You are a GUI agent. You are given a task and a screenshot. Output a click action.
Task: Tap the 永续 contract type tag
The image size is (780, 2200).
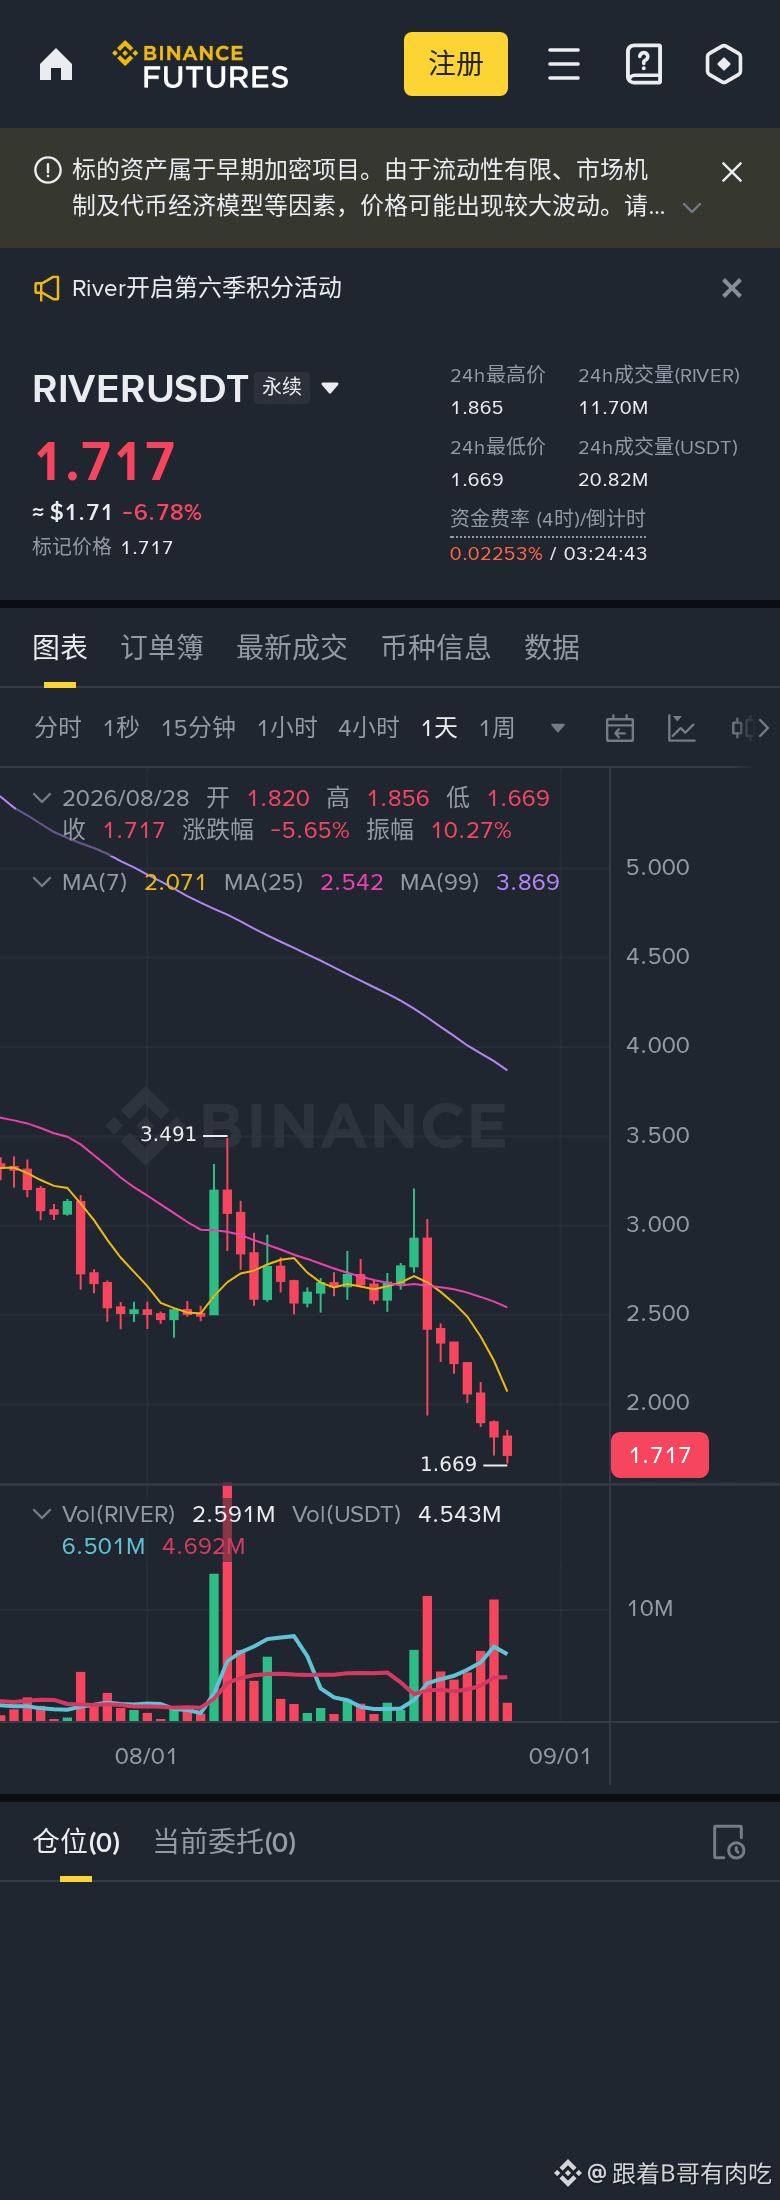[x=282, y=387]
